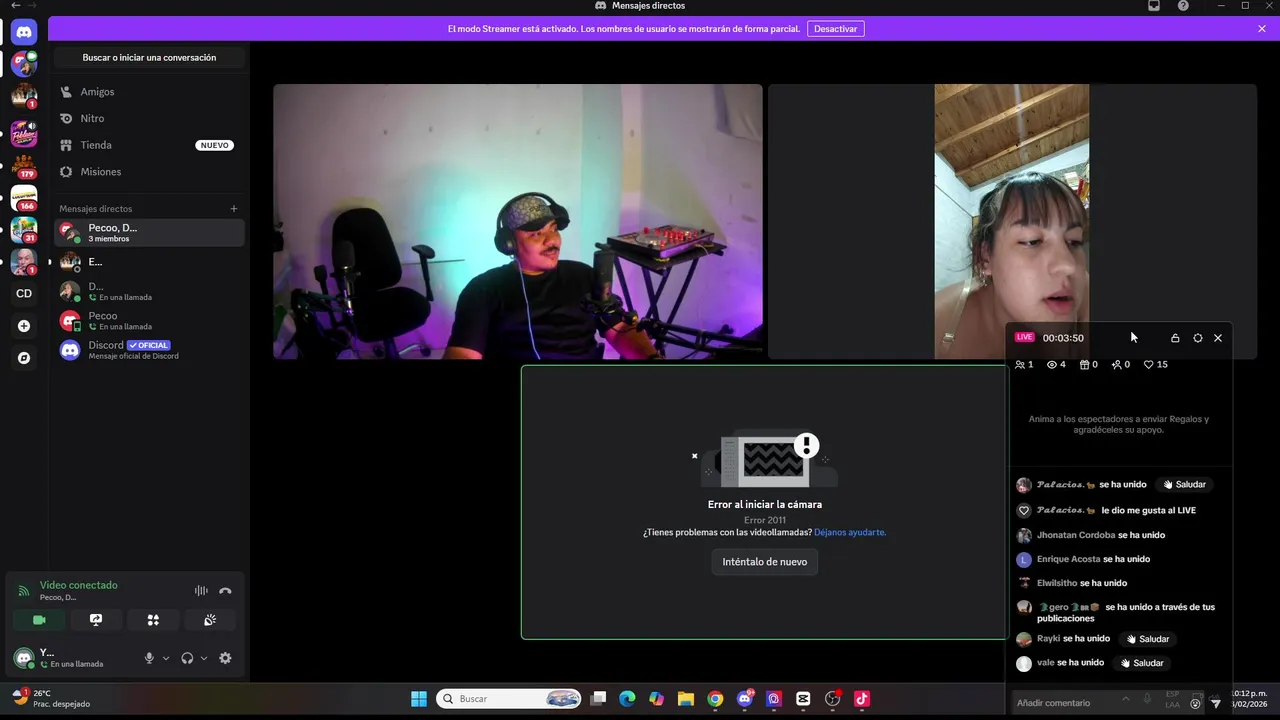Mute the microphone
This screenshot has height=720, width=1280.
point(149,658)
